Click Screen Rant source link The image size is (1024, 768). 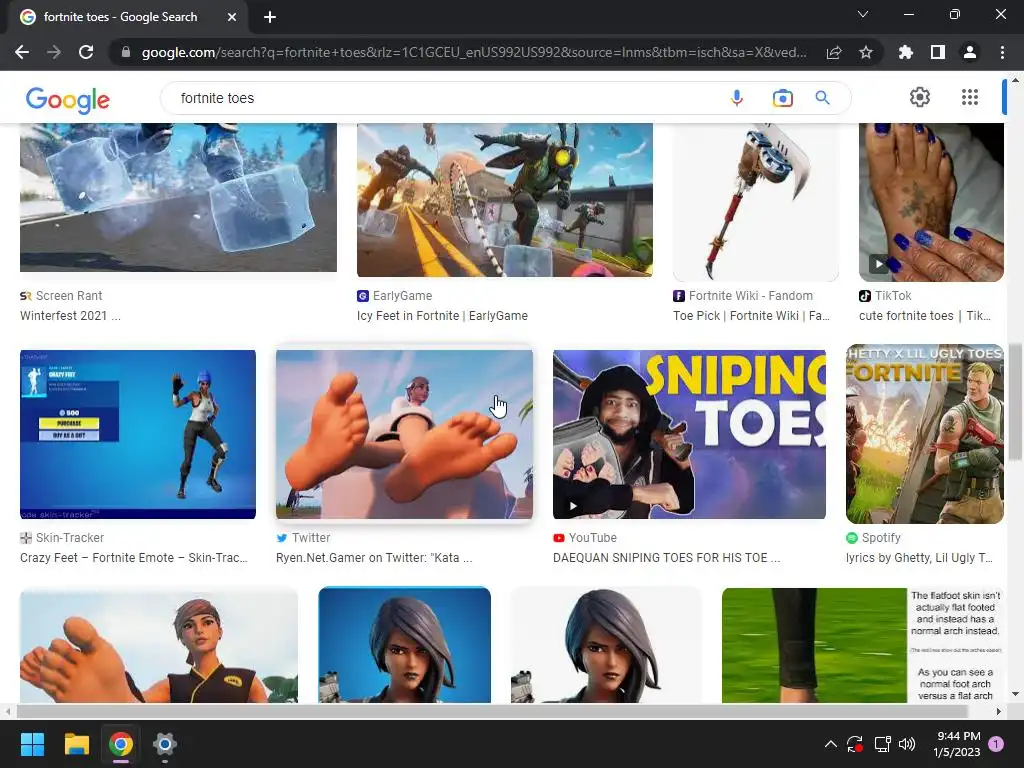(61, 296)
